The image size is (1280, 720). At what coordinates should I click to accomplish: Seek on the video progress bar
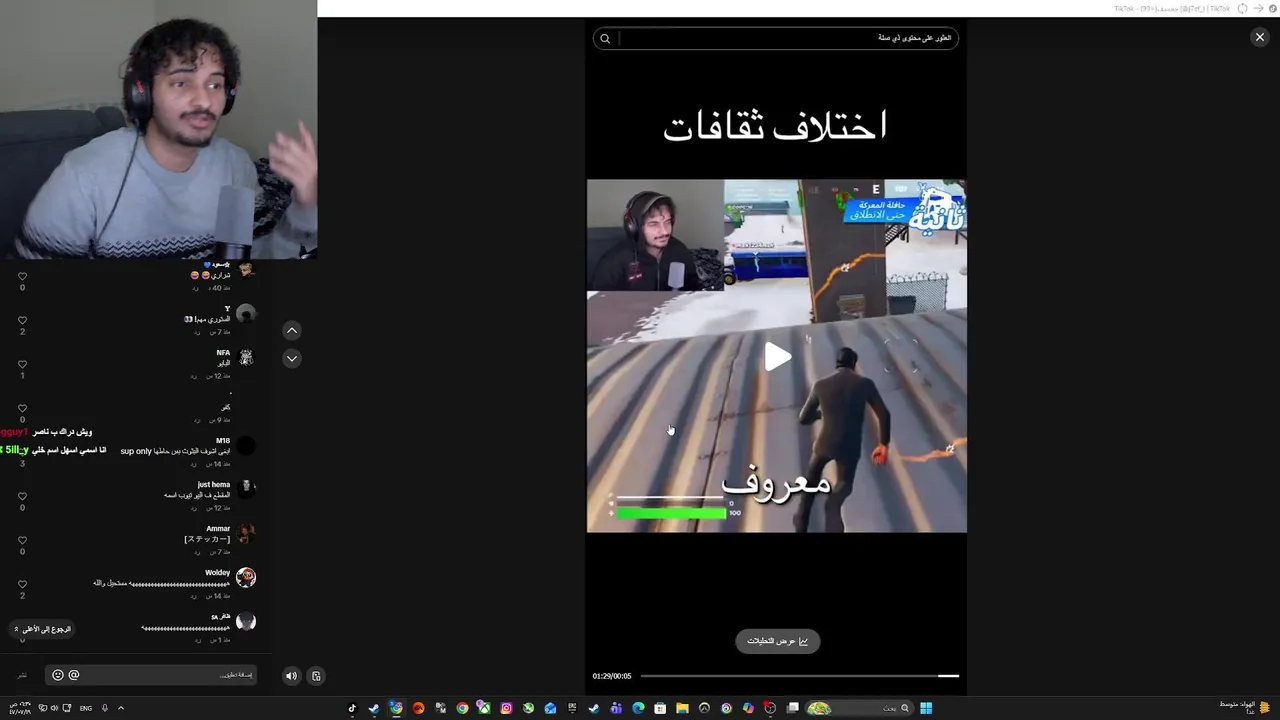[799, 676]
